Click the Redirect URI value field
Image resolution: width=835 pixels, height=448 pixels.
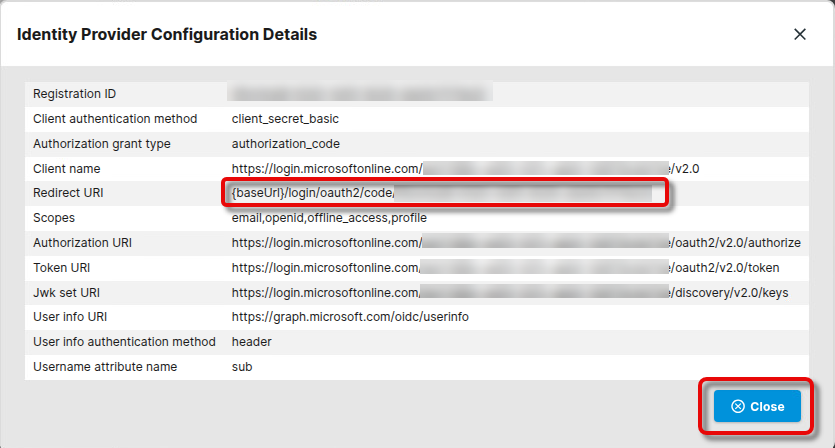440,193
